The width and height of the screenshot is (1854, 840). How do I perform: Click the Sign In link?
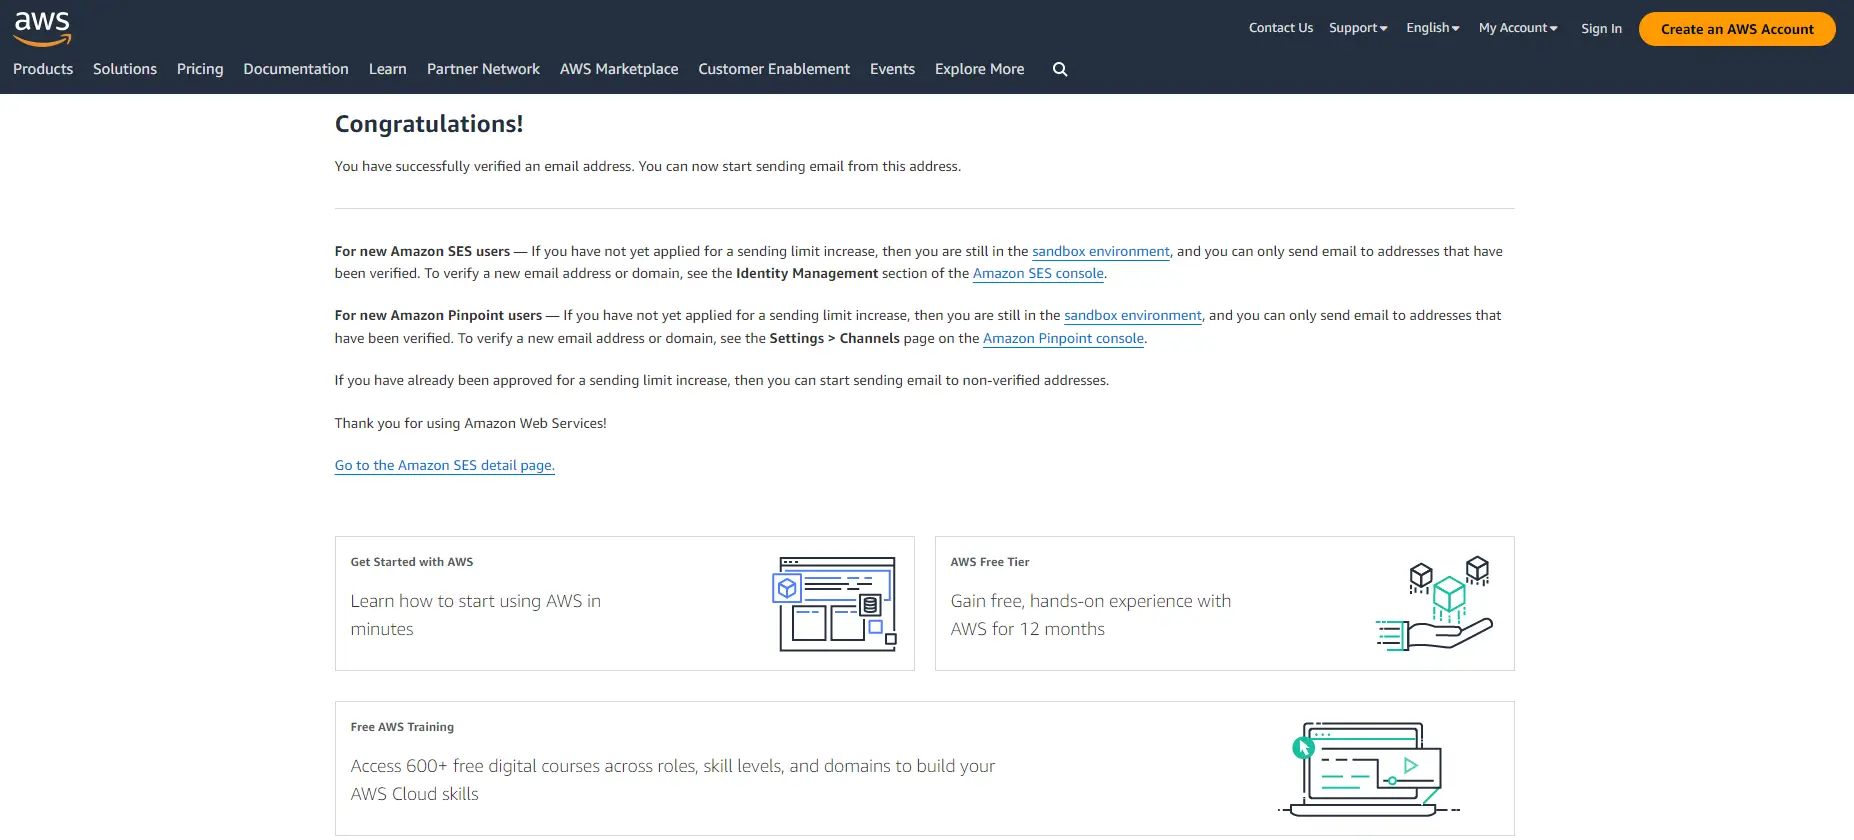[x=1601, y=29]
